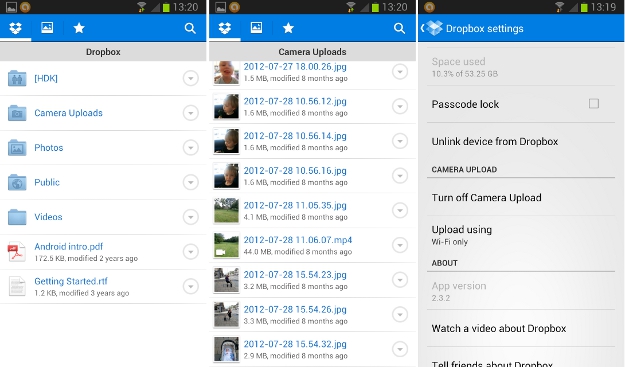Image resolution: width=625 pixels, height=367 pixels.
Task: Open the Public folder icon
Action: 17,182
